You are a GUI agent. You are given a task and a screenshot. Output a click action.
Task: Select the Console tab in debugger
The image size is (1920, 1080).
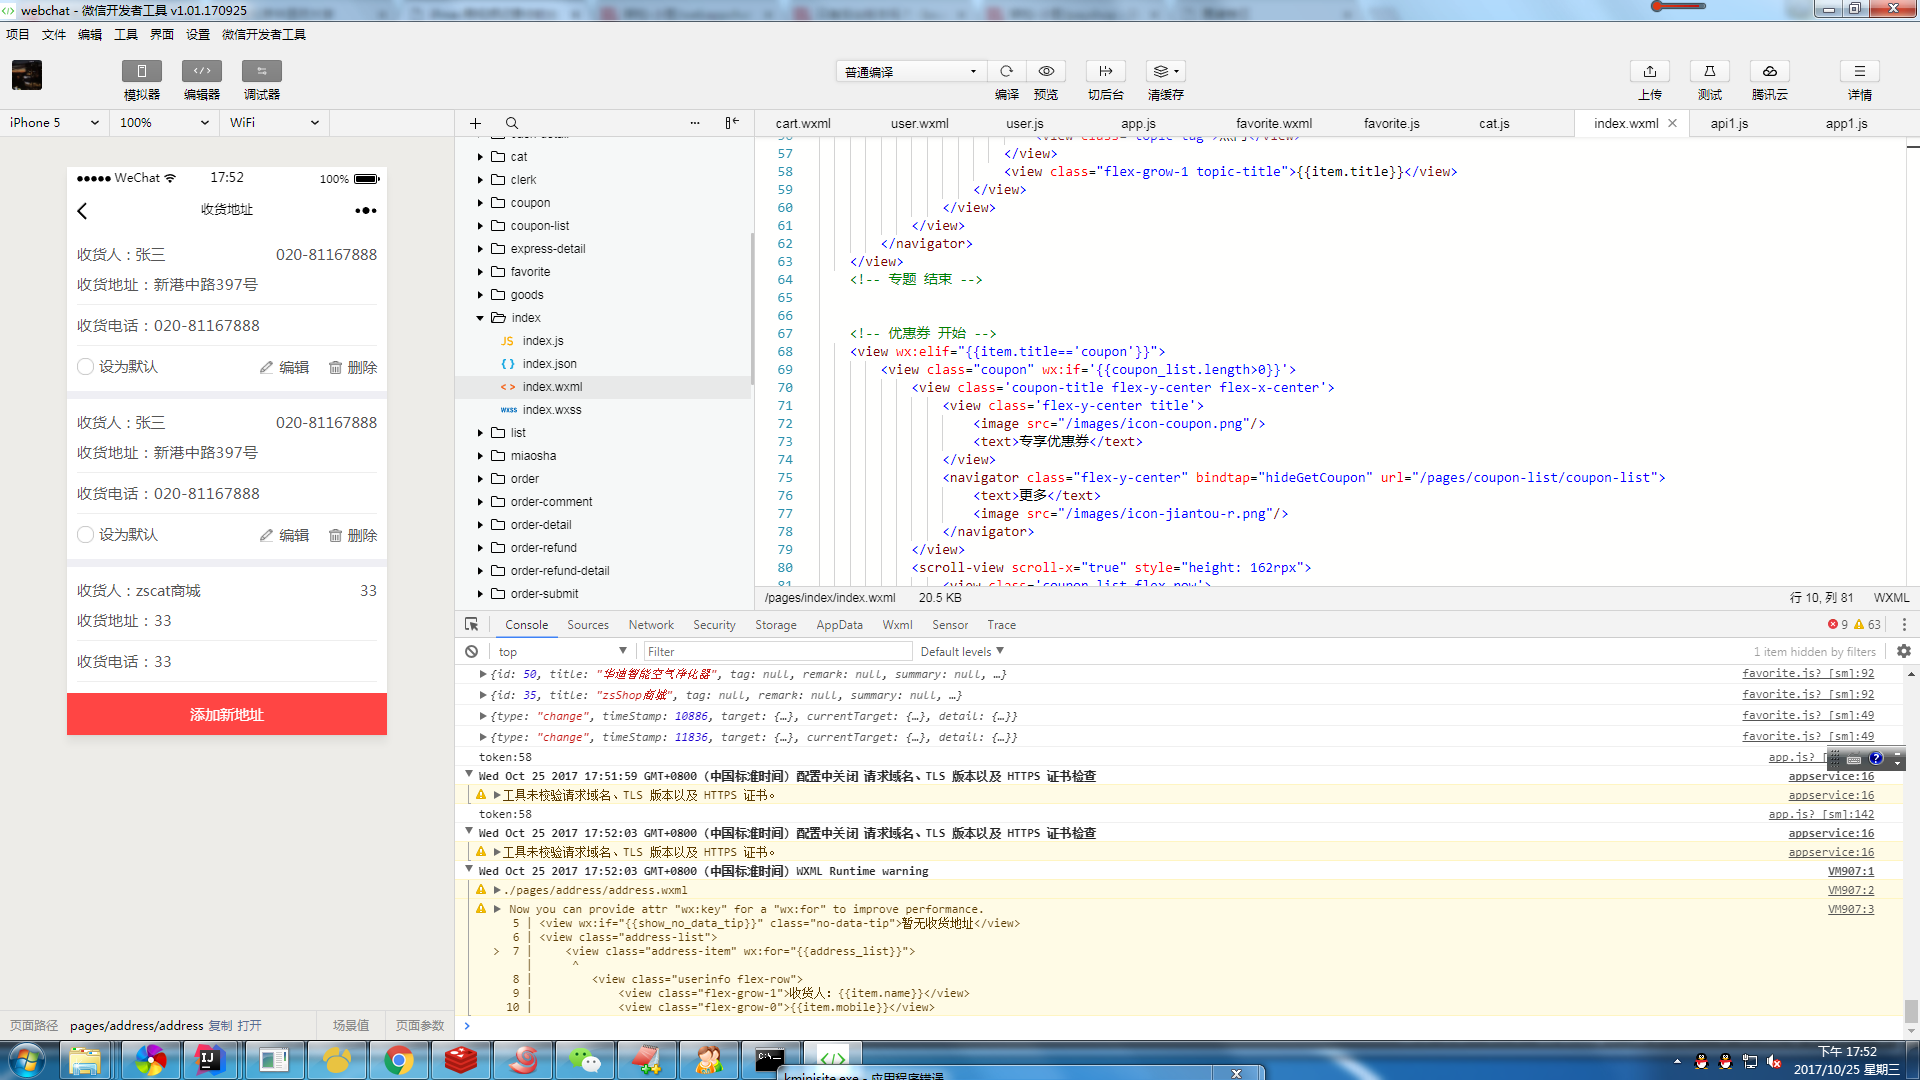pos(527,624)
